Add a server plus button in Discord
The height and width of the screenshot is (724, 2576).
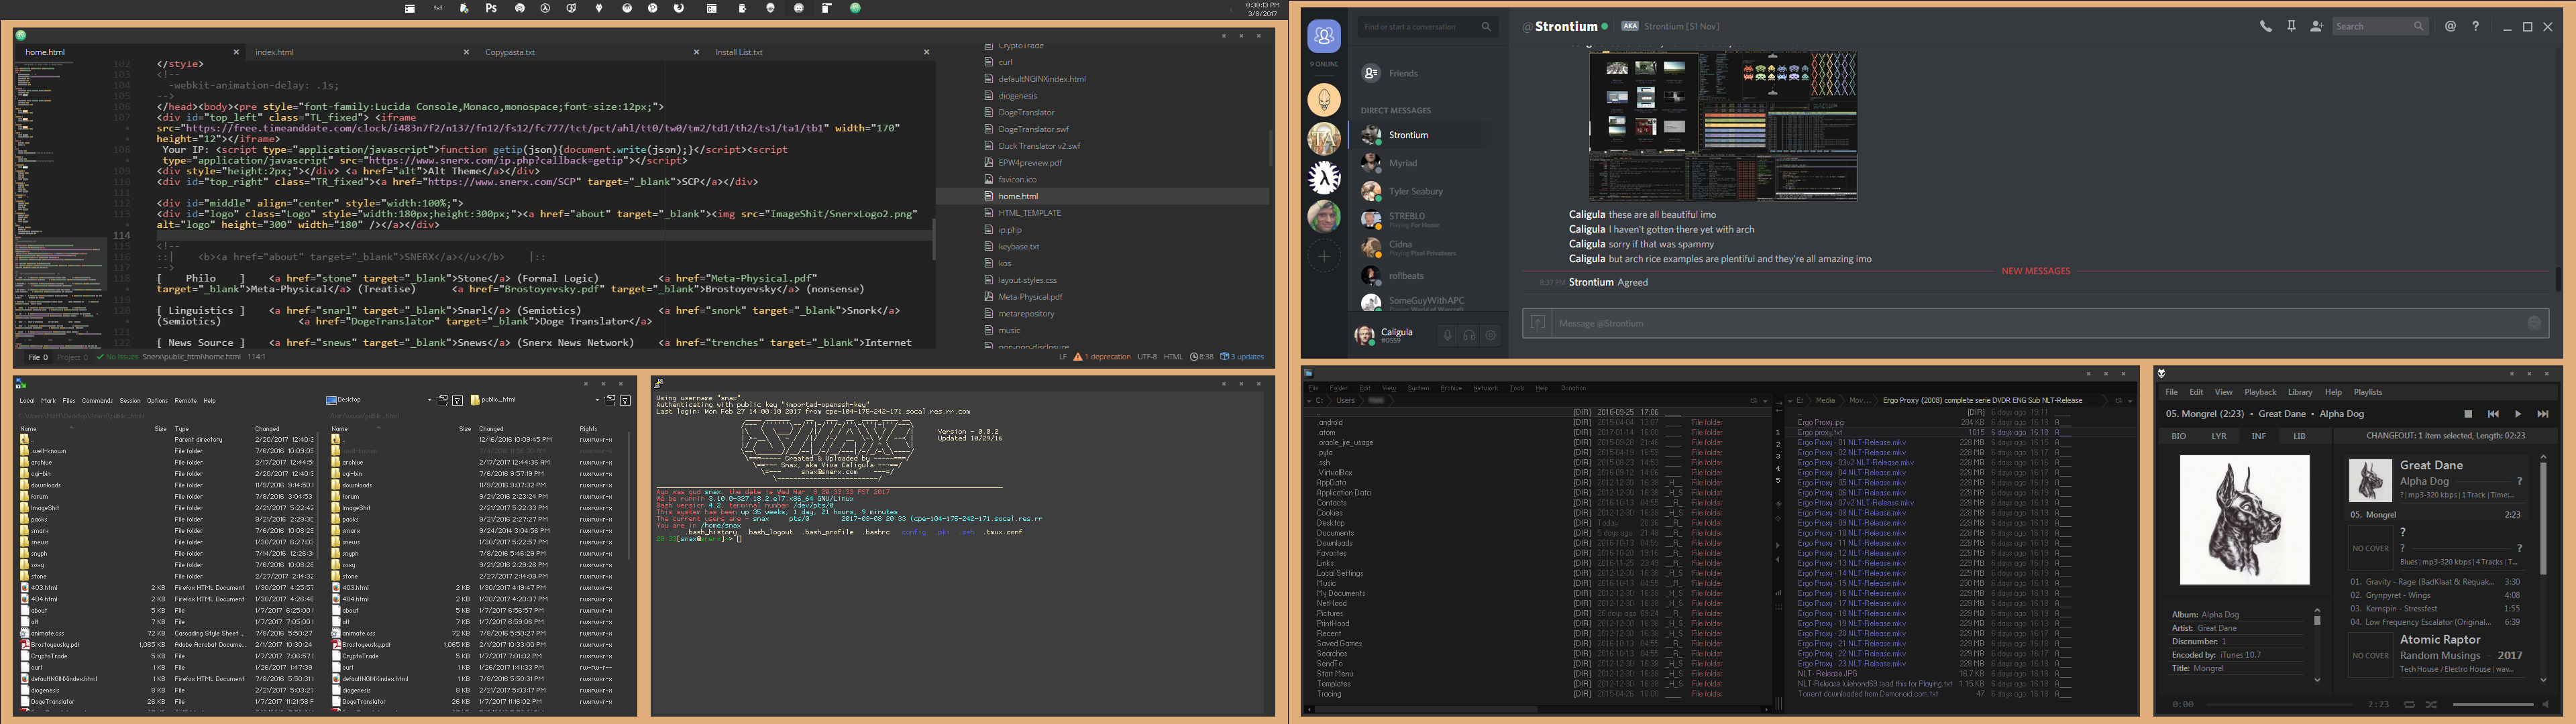(1324, 257)
